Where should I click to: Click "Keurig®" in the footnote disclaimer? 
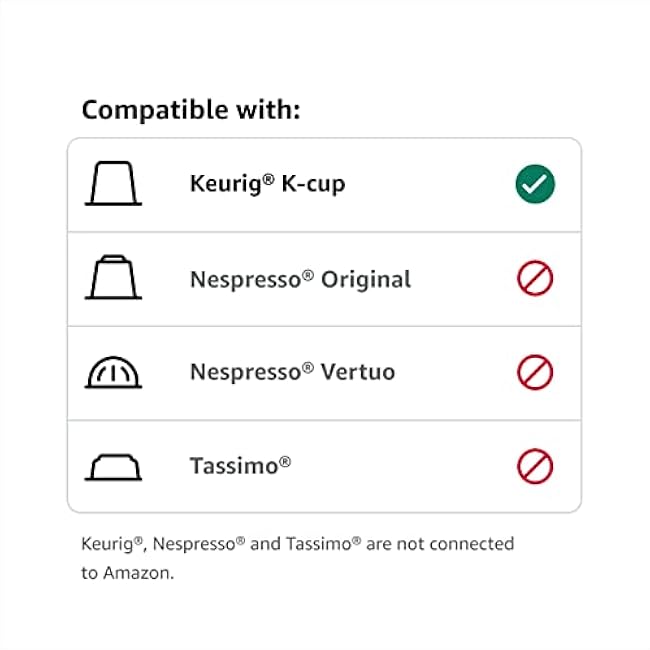112,544
